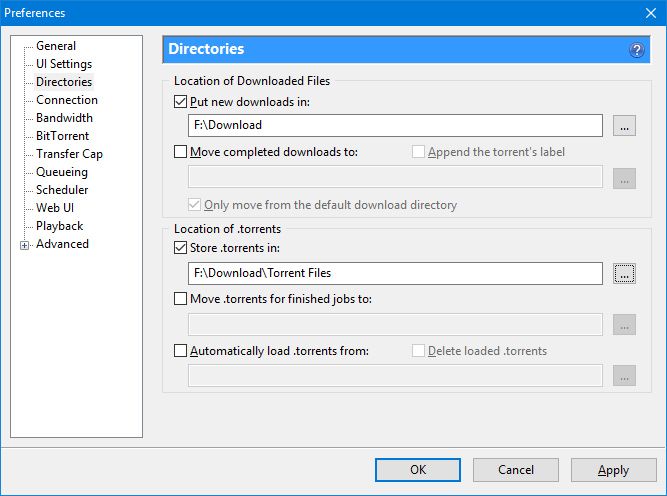Image resolution: width=667 pixels, height=496 pixels.
Task: Go to the Connection settings
Action: tap(67, 100)
